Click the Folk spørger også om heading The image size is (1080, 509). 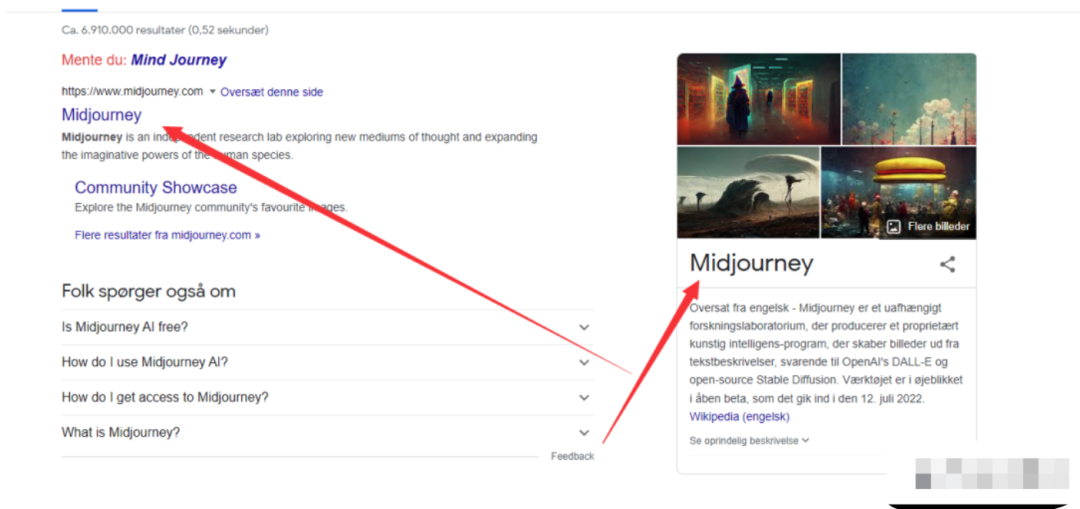[148, 291]
